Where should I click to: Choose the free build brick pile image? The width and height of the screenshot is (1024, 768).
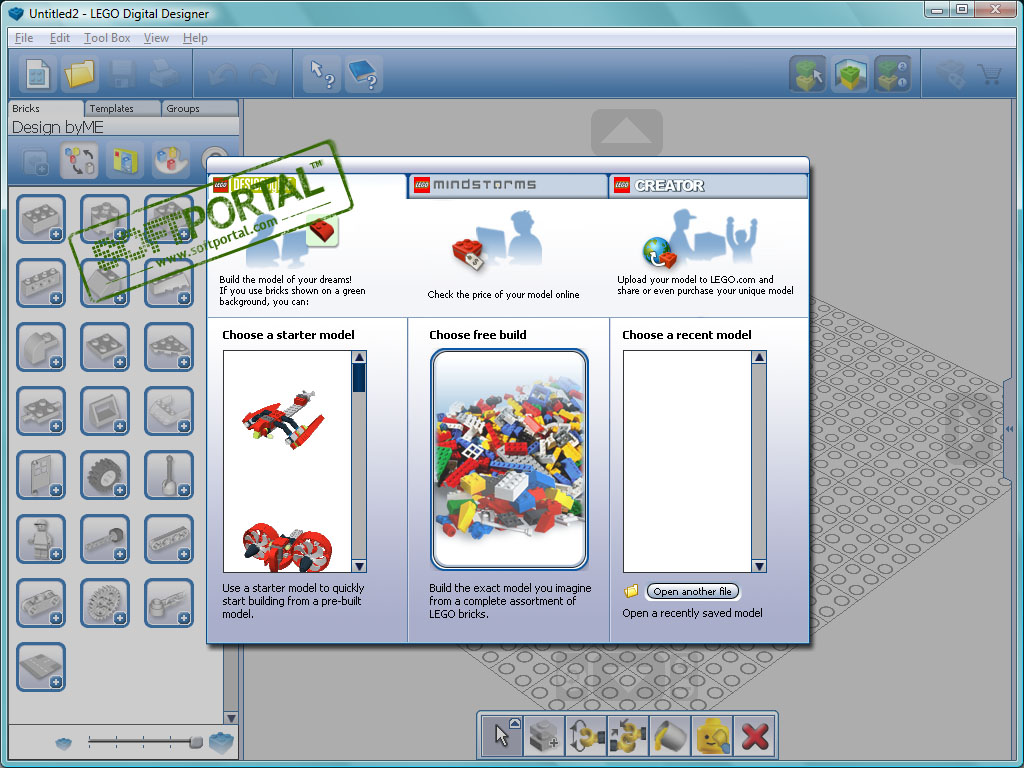pos(509,459)
